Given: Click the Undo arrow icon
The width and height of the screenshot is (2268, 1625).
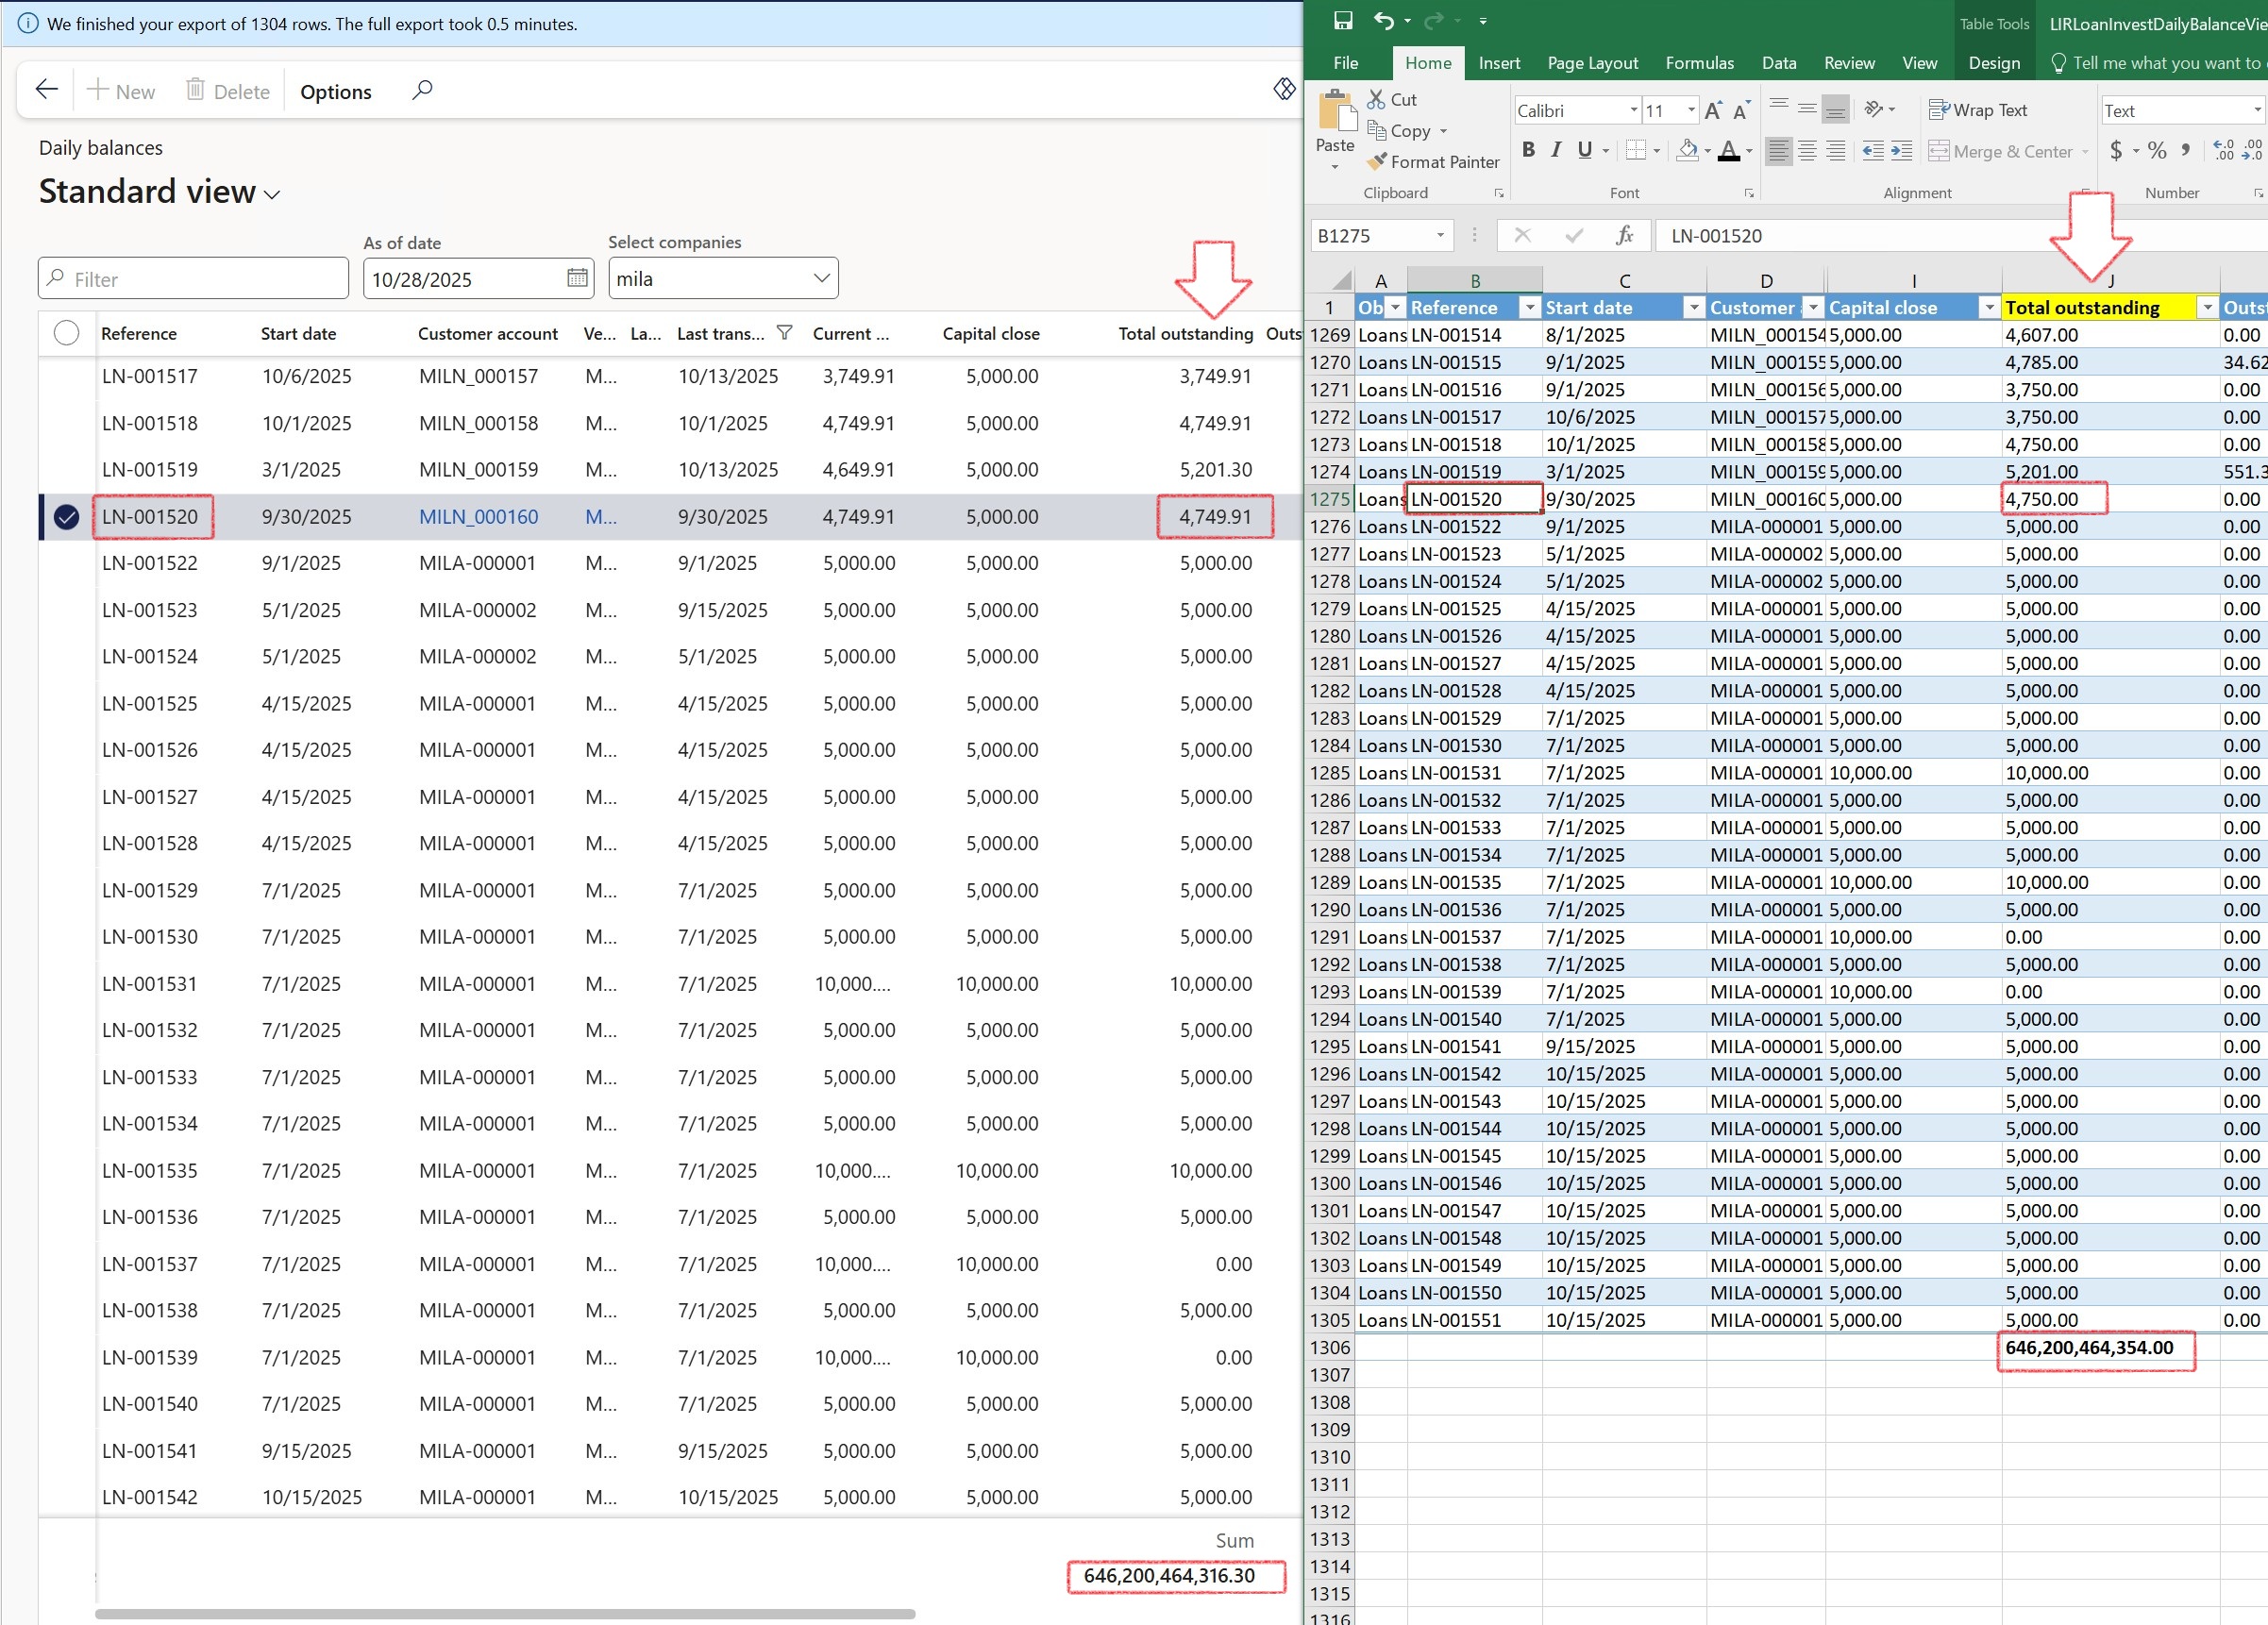Looking at the screenshot, I should [1383, 21].
